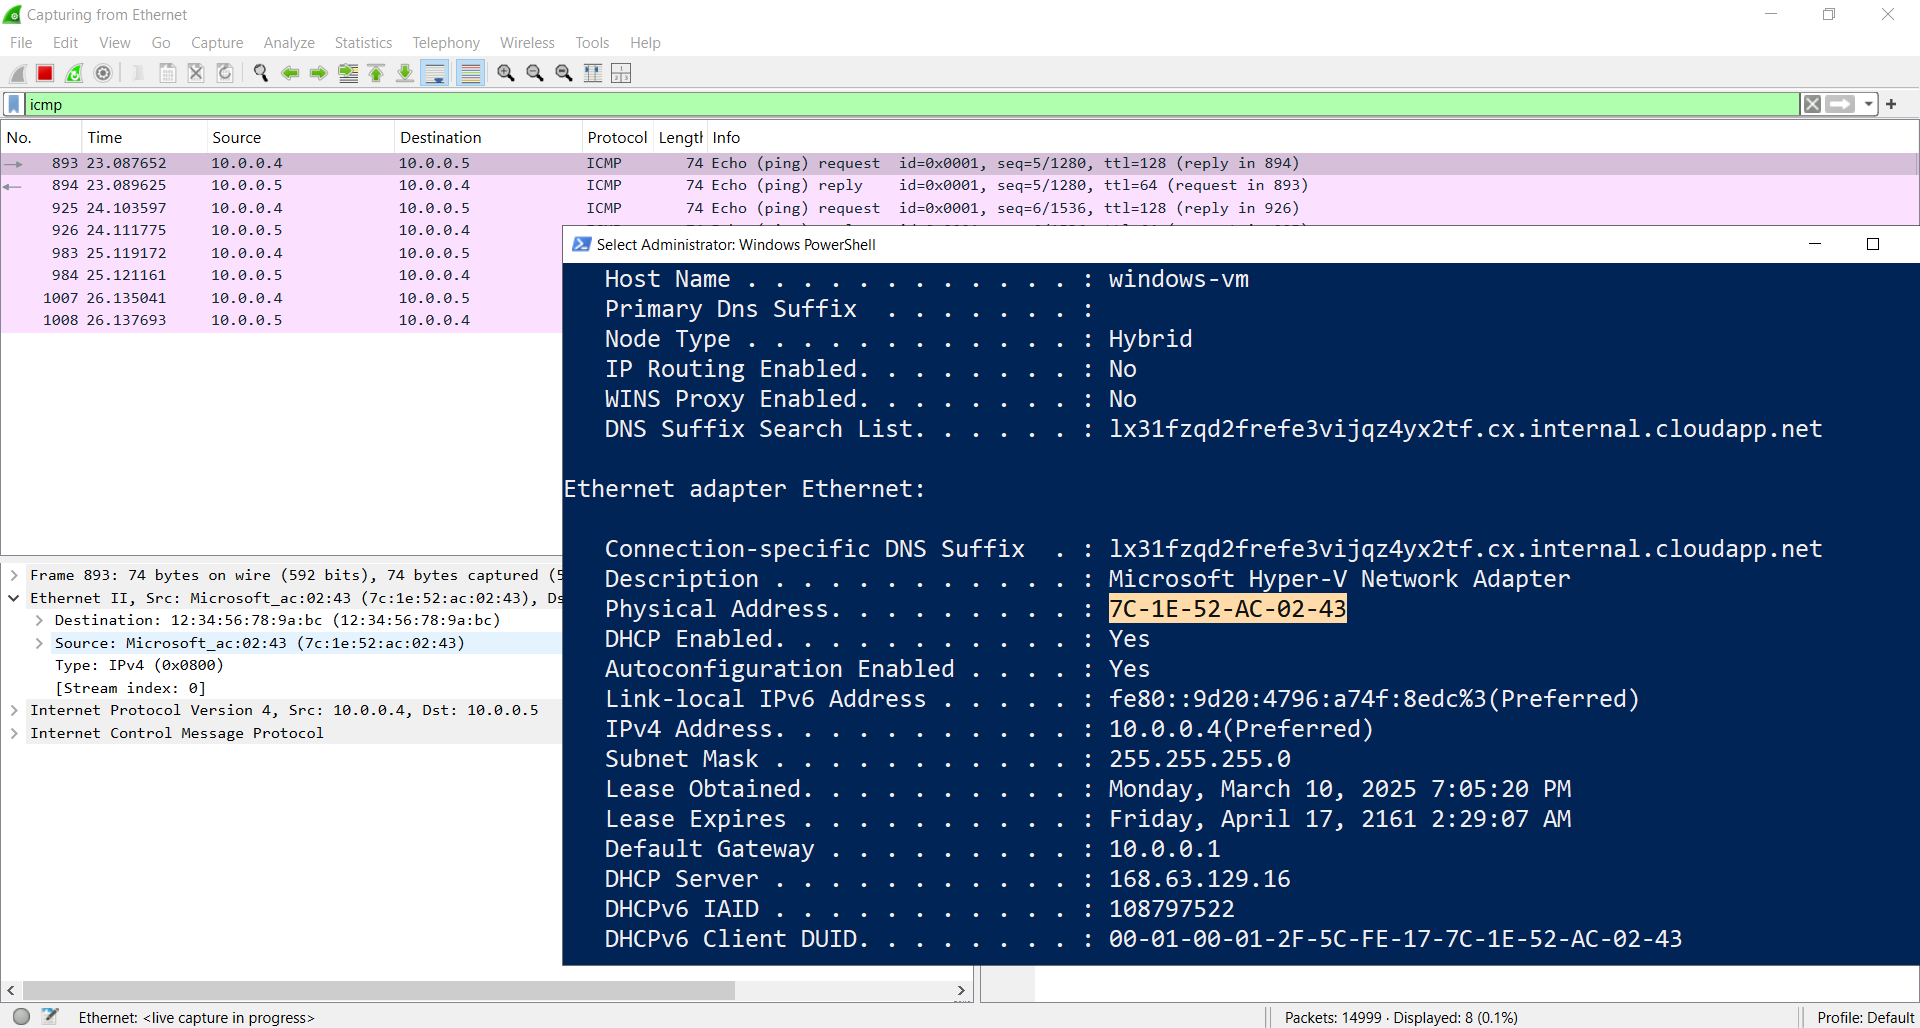
Task: Open the Edit menu
Action: [65, 43]
